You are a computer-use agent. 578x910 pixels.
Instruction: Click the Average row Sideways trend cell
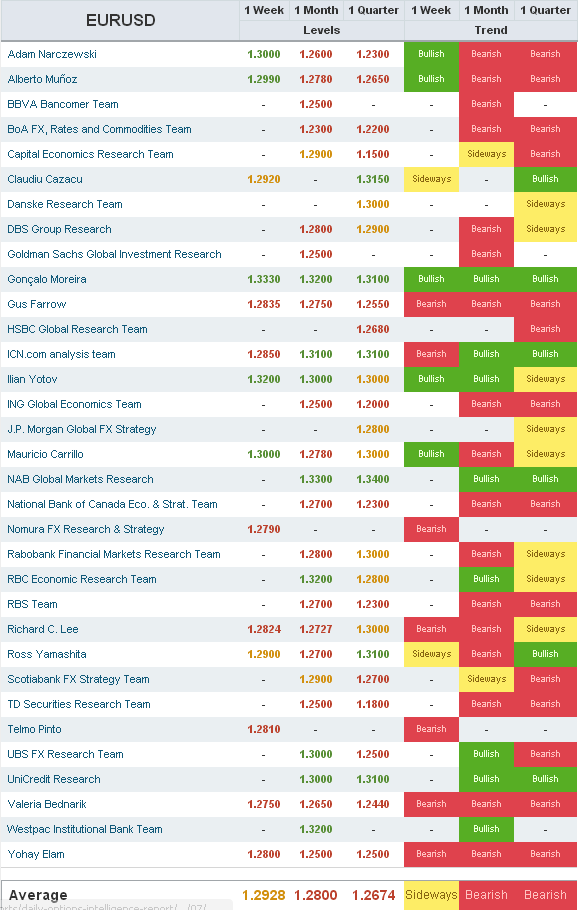click(x=432, y=894)
